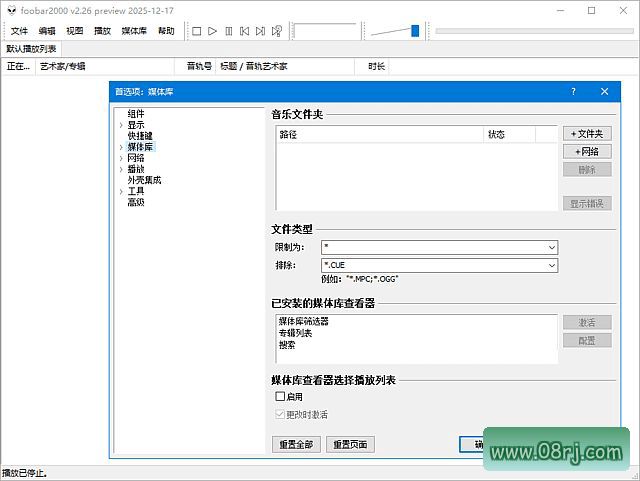Enable the 启用 checkbox
The width and height of the screenshot is (640, 481).
click(280, 397)
